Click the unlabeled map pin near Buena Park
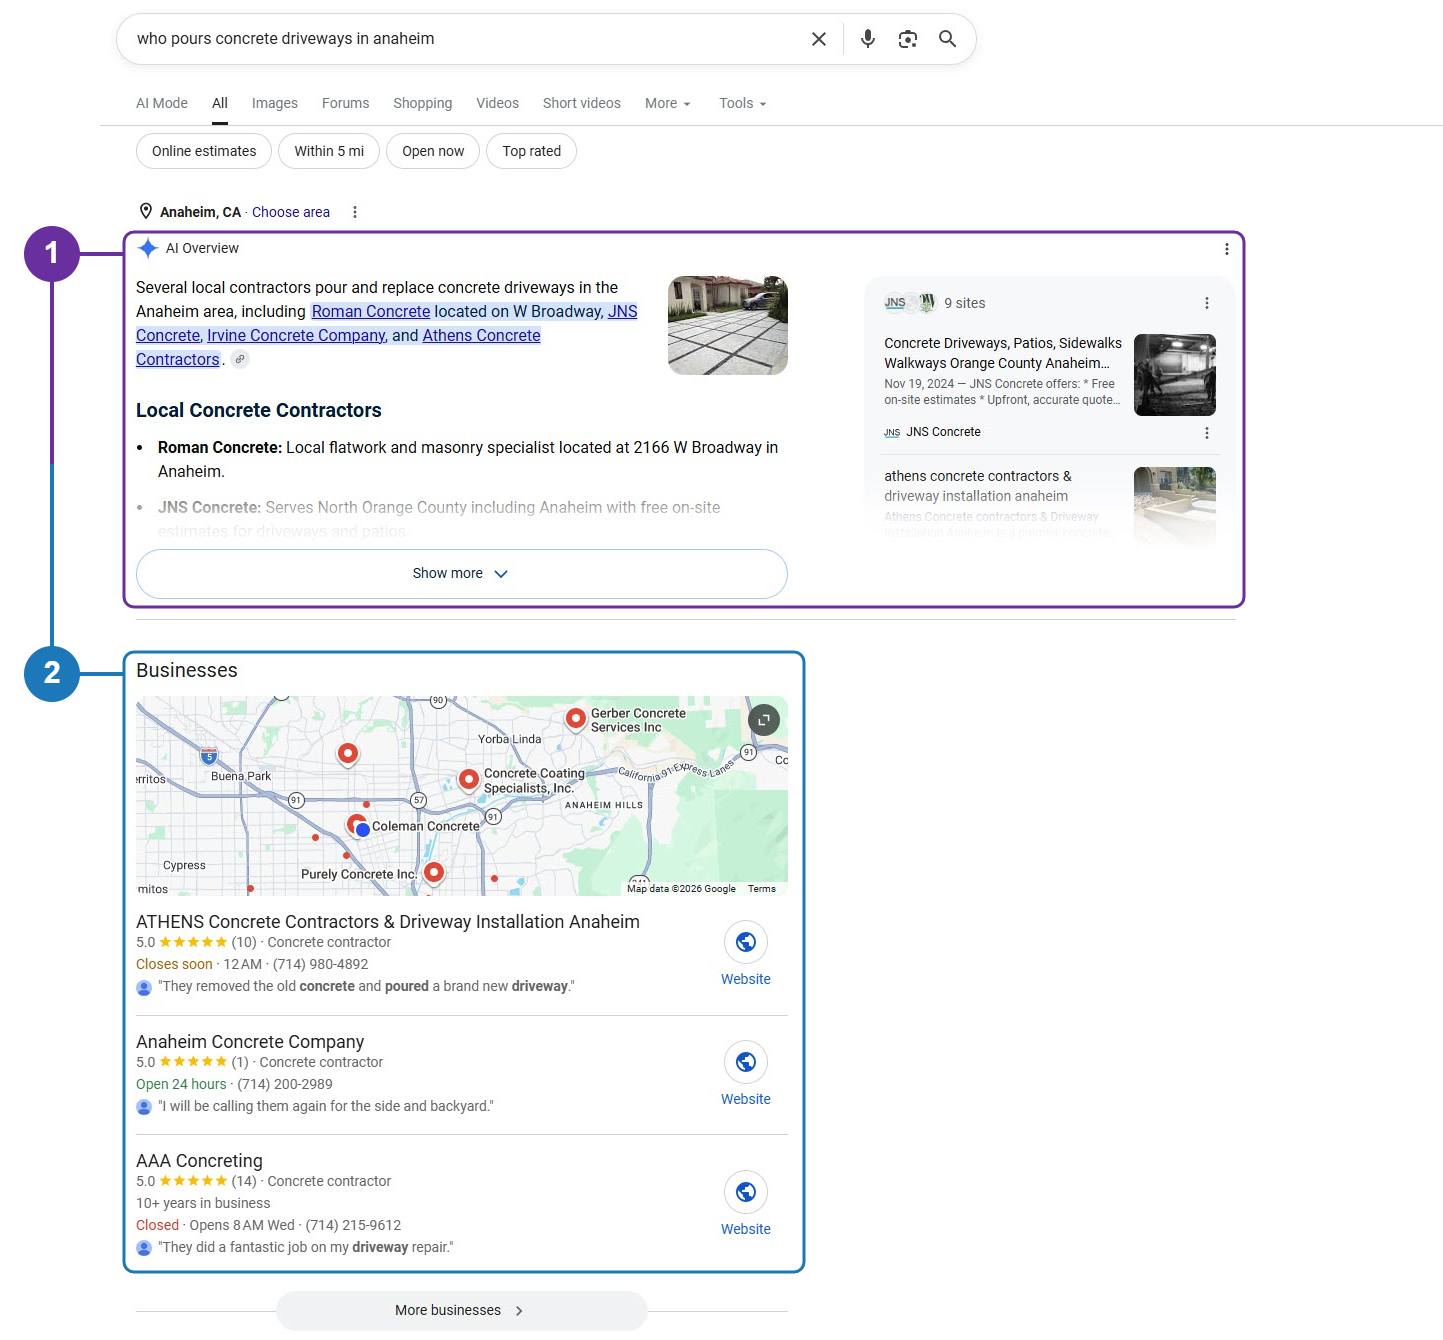 pyautogui.click(x=347, y=754)
